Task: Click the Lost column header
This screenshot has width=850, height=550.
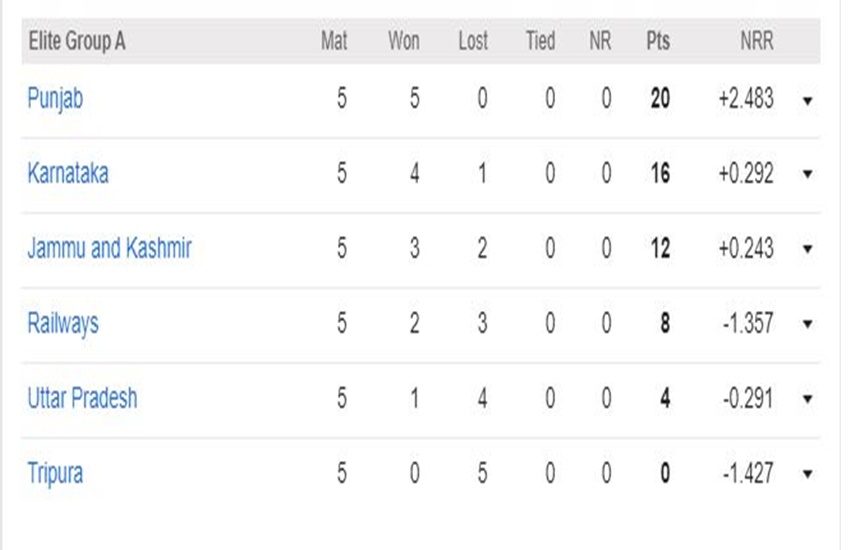Action: coord(473,41)
